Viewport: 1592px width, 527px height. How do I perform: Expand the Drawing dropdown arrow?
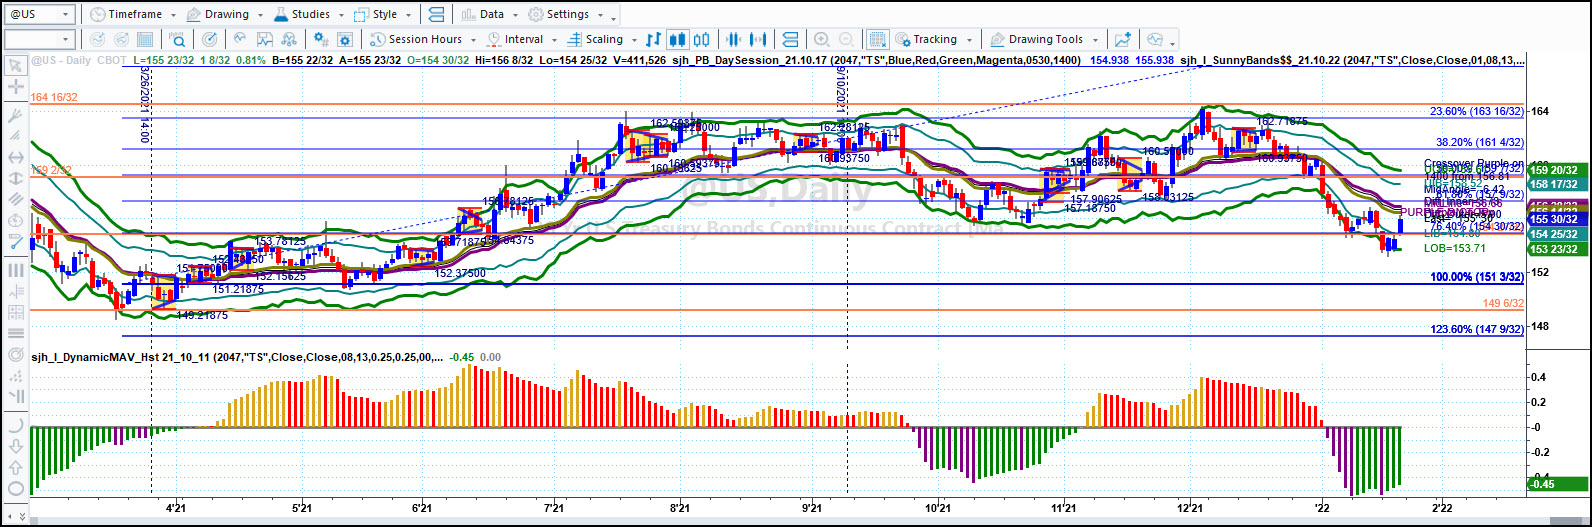(x=263, y=16)
